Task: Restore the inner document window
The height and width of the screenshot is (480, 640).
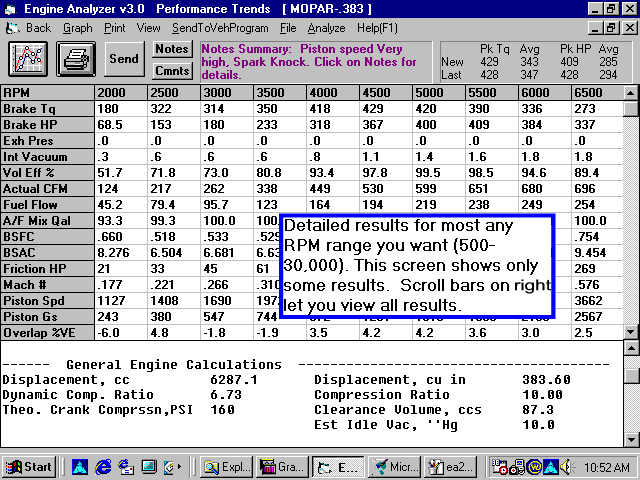Action: pyautogui.click(x=611, y=28)
